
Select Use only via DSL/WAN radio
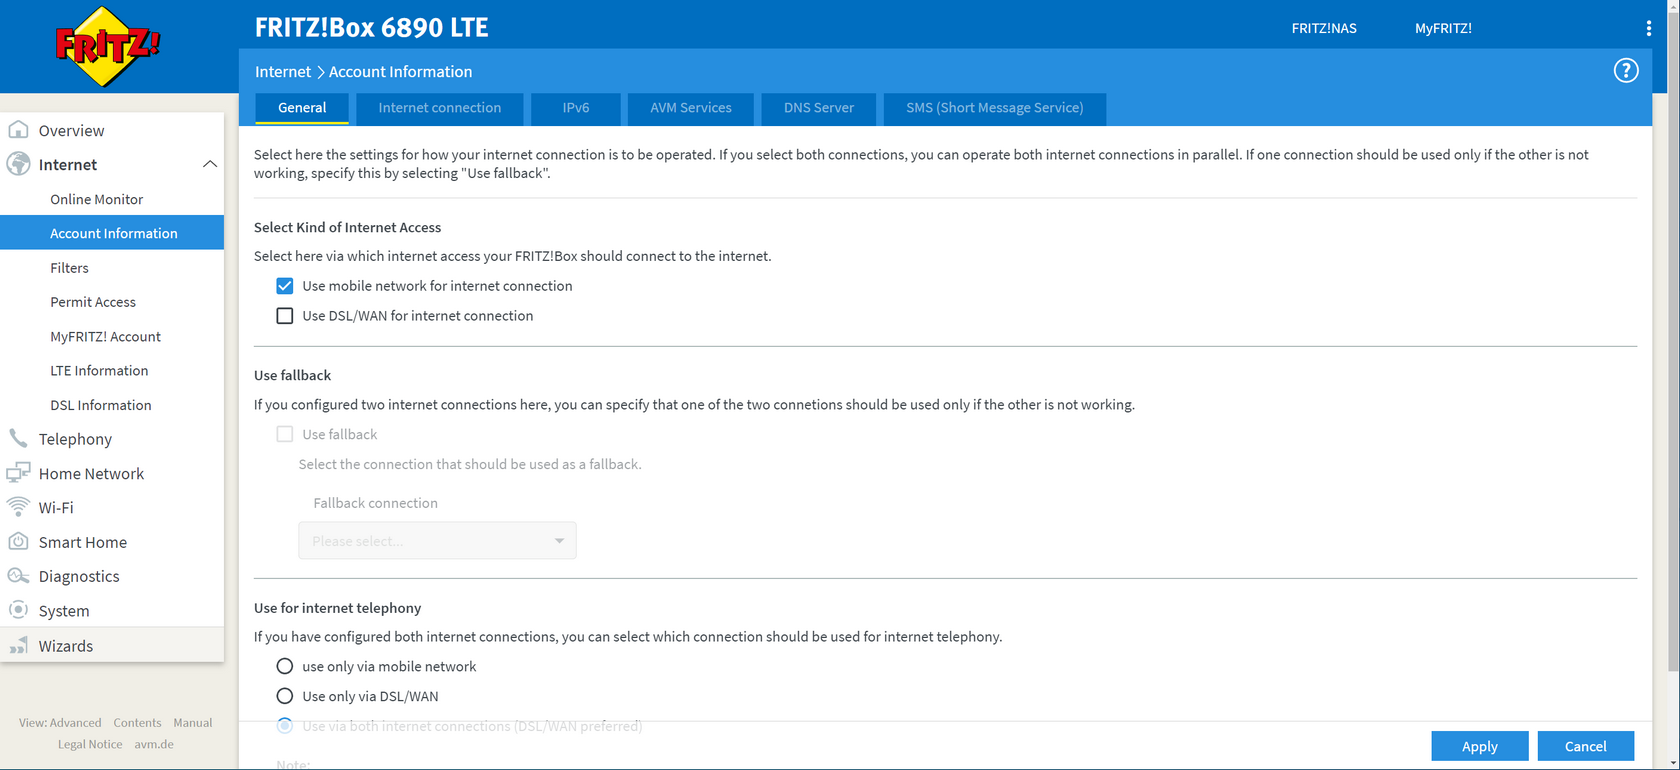point(285,696)
